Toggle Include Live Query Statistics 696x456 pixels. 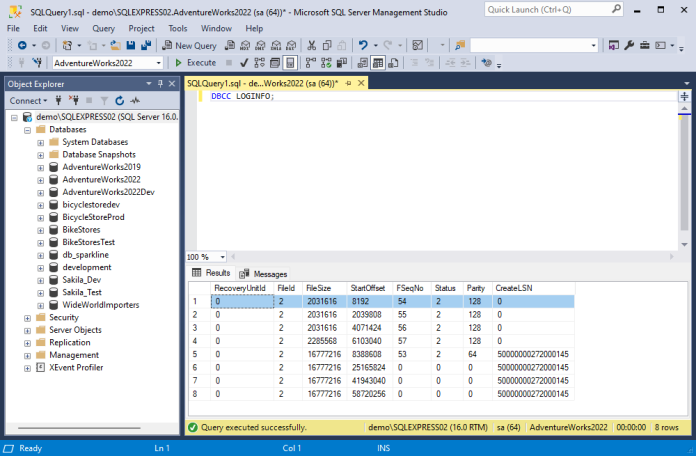326,63
